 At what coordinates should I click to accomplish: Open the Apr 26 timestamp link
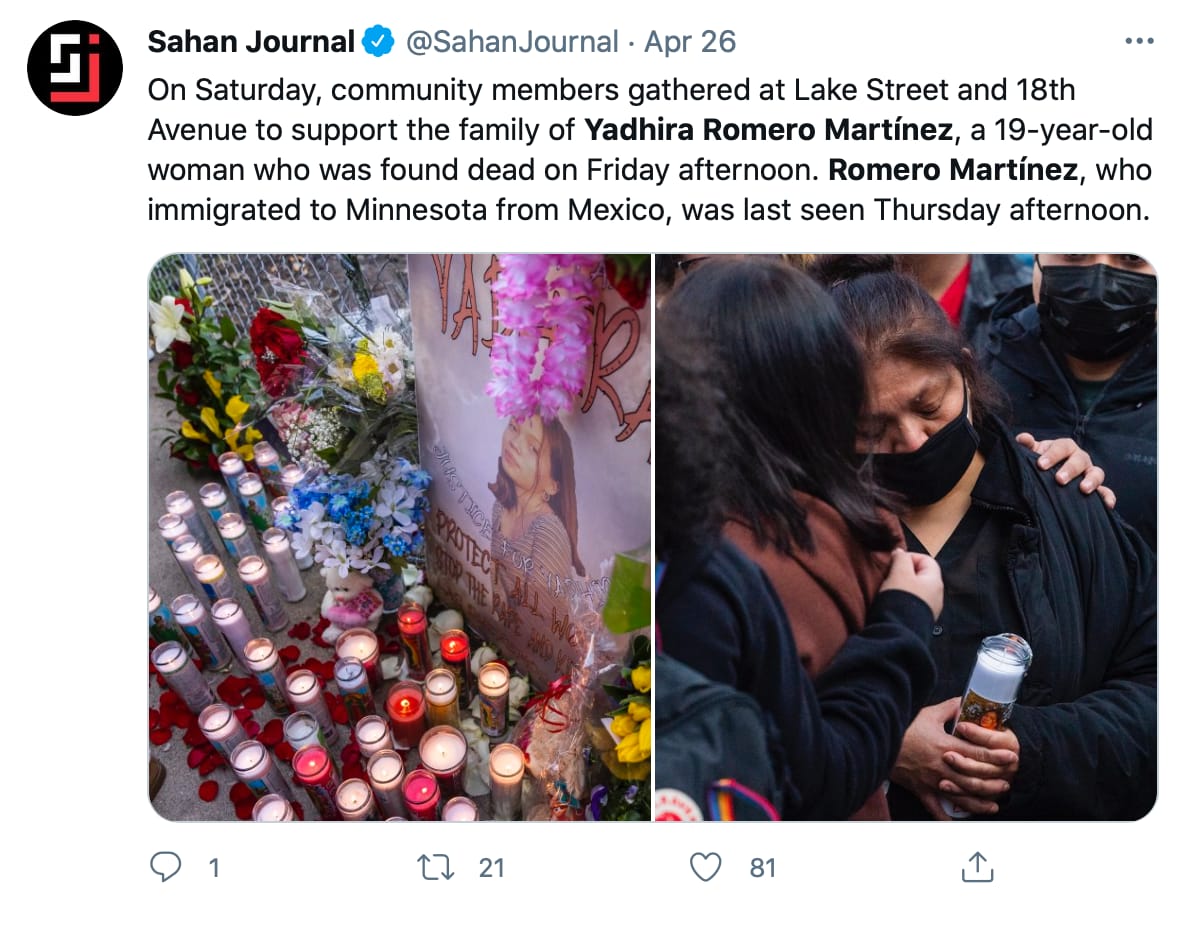[689, 42]
